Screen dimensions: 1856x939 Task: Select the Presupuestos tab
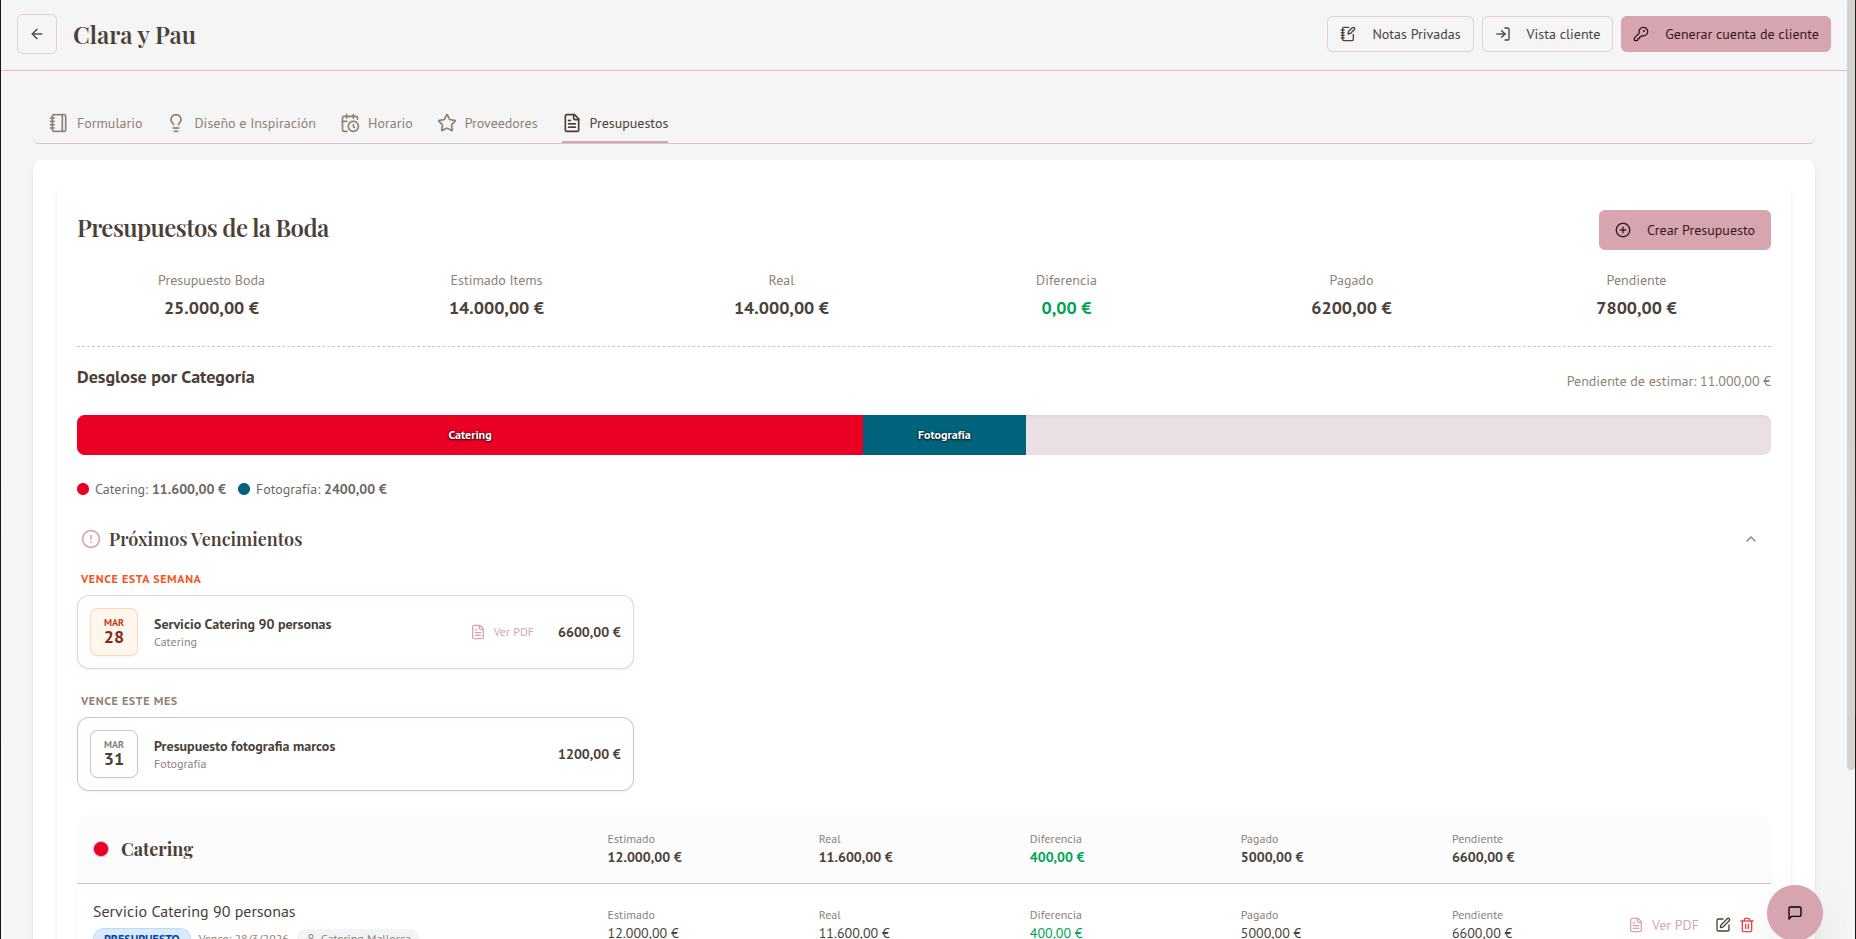point(616,123)
